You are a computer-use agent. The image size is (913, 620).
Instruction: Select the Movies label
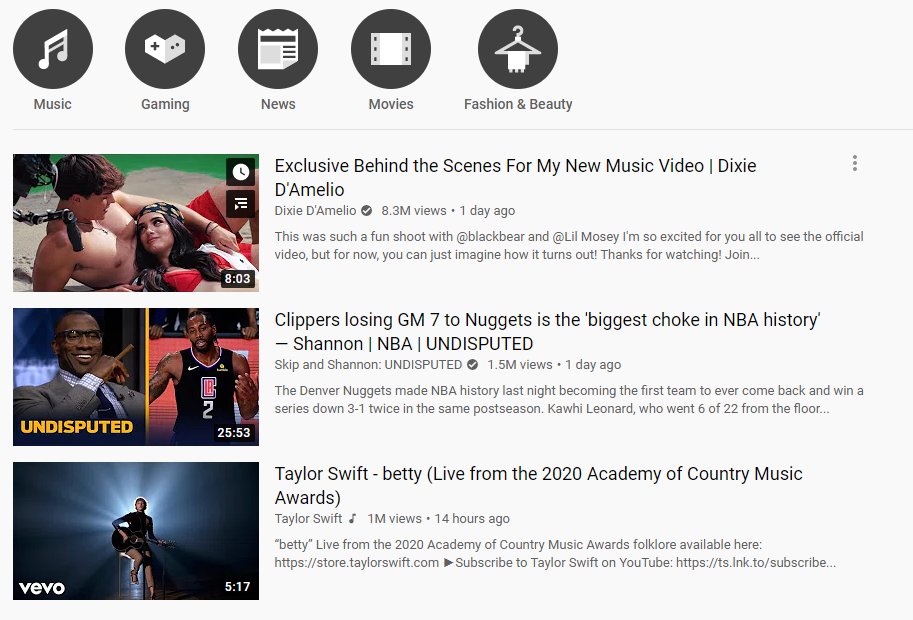point(391,104)
